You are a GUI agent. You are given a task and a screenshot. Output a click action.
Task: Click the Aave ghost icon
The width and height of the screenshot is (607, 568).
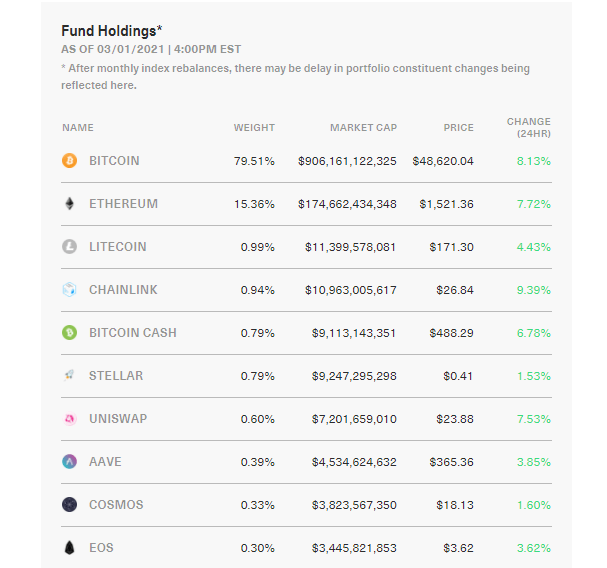tap(69, 462)
